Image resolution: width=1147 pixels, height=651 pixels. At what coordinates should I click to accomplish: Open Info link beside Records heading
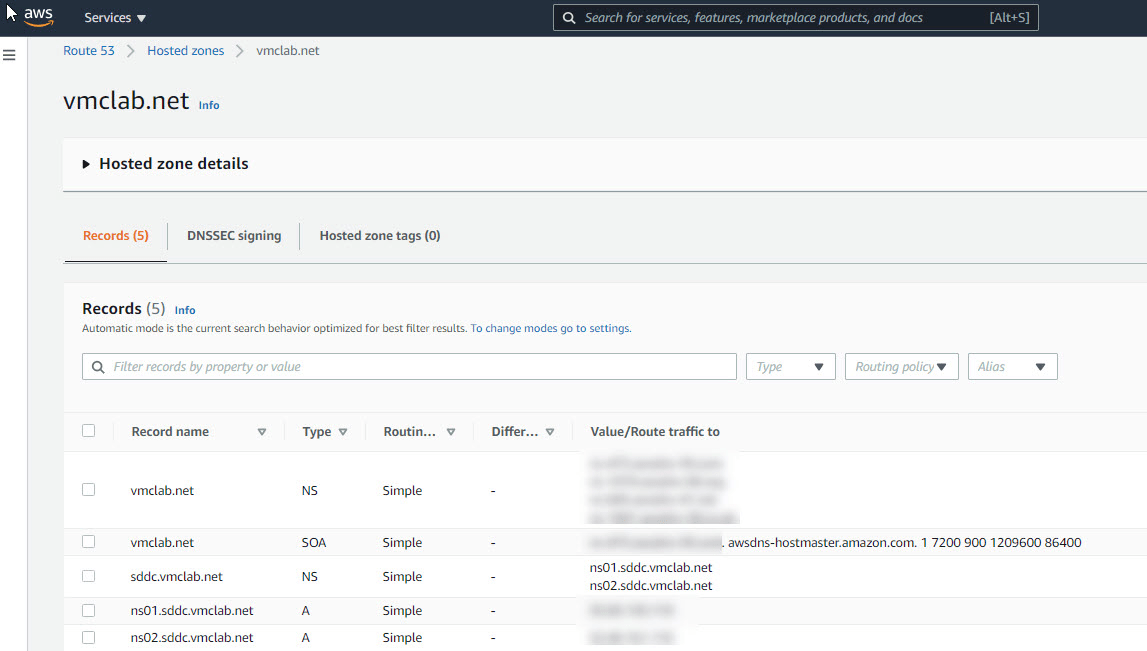tap(185, 310)
